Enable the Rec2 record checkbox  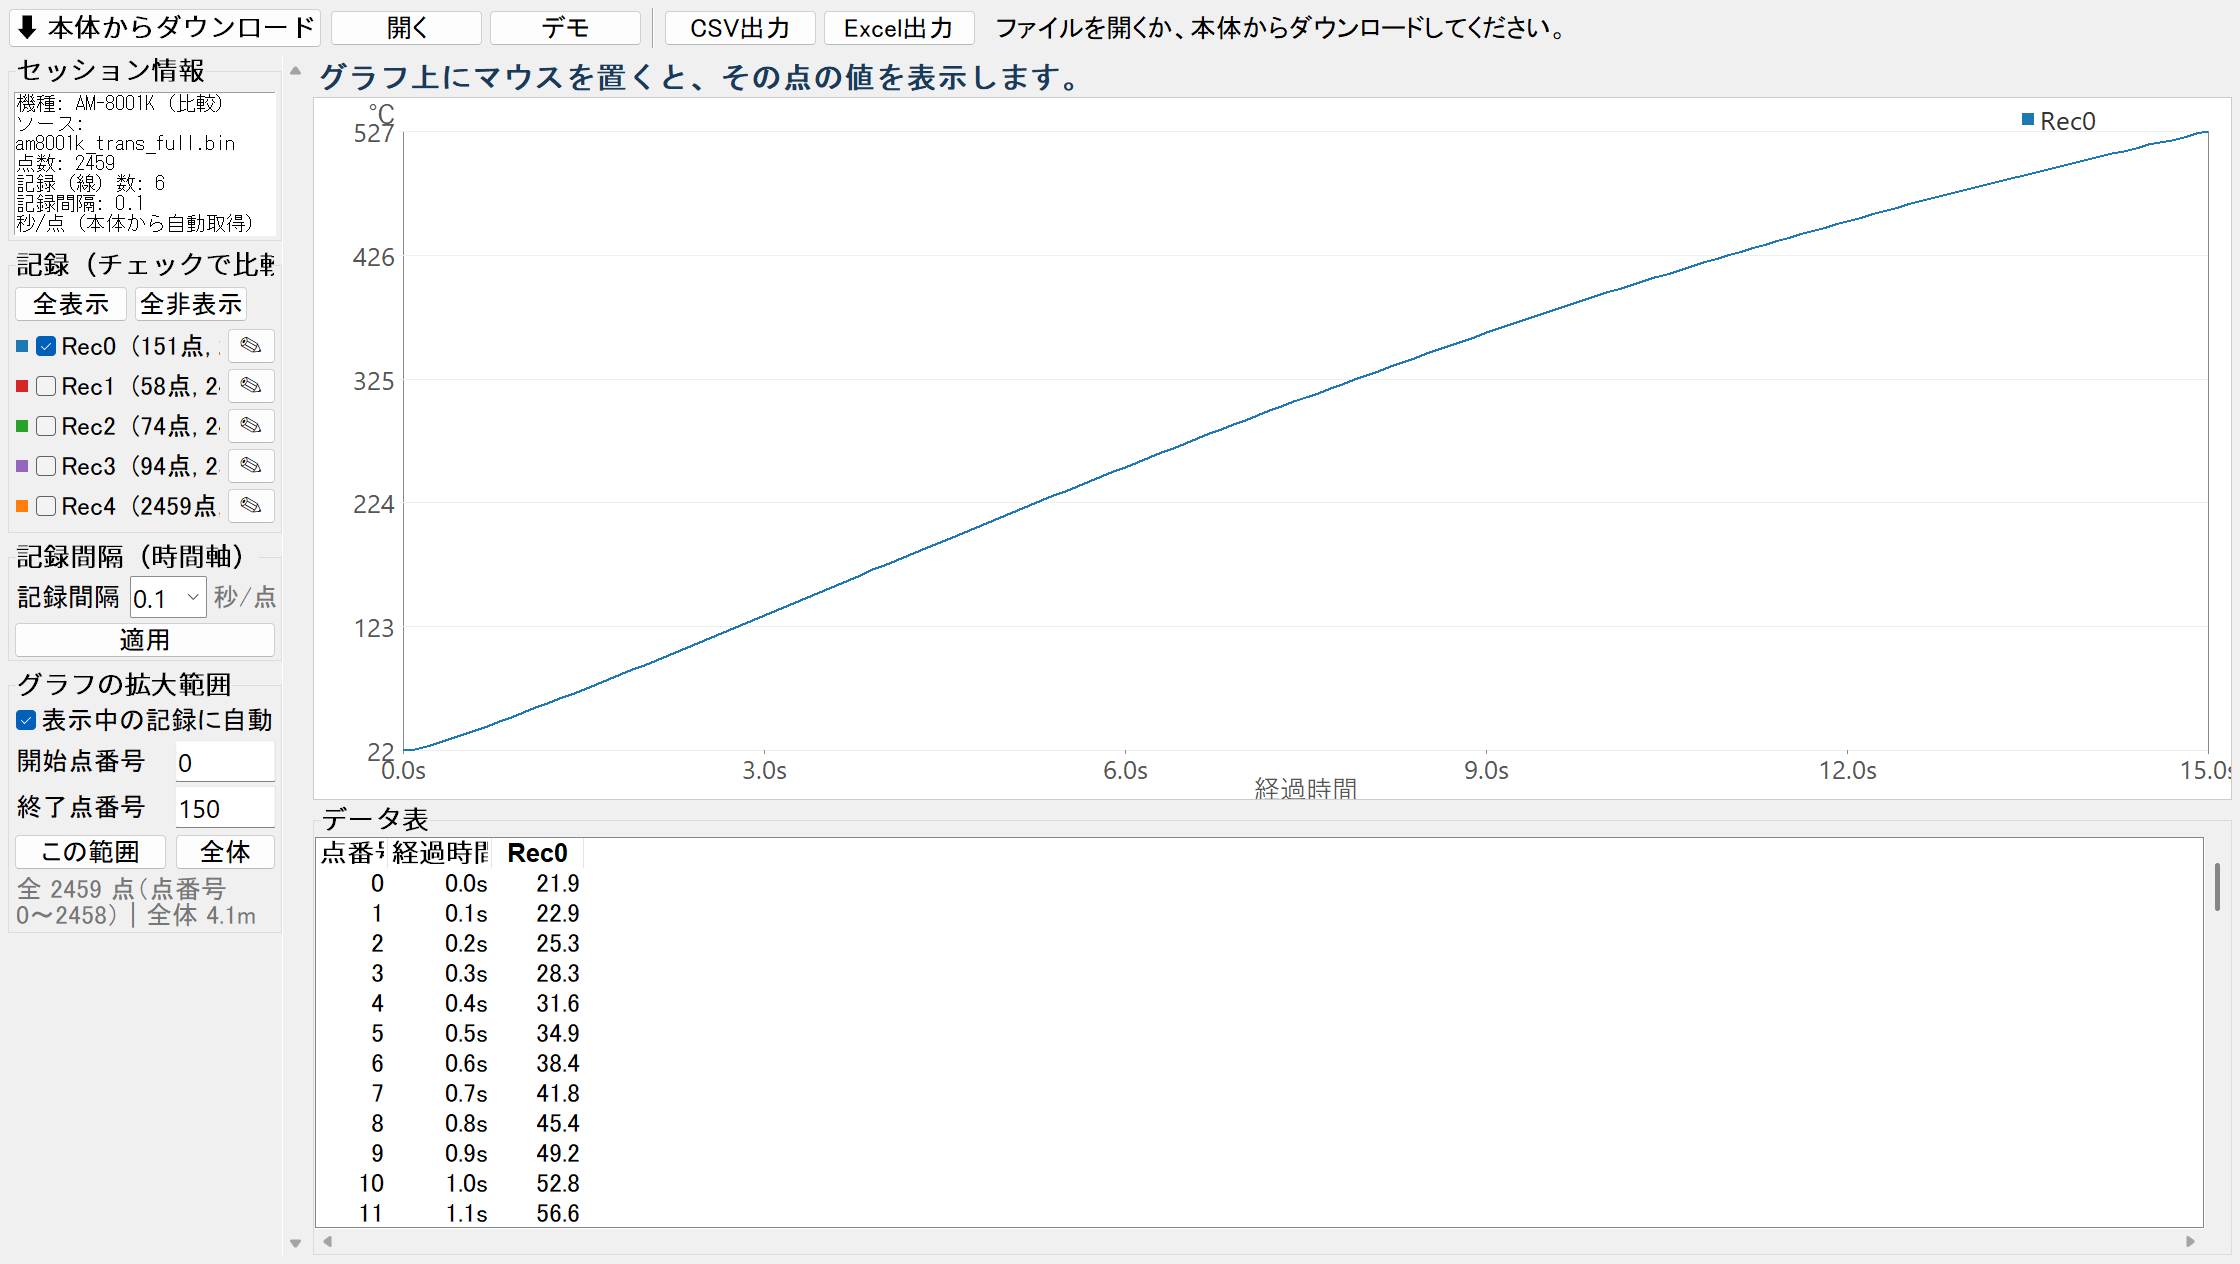(x=46, y=426)
